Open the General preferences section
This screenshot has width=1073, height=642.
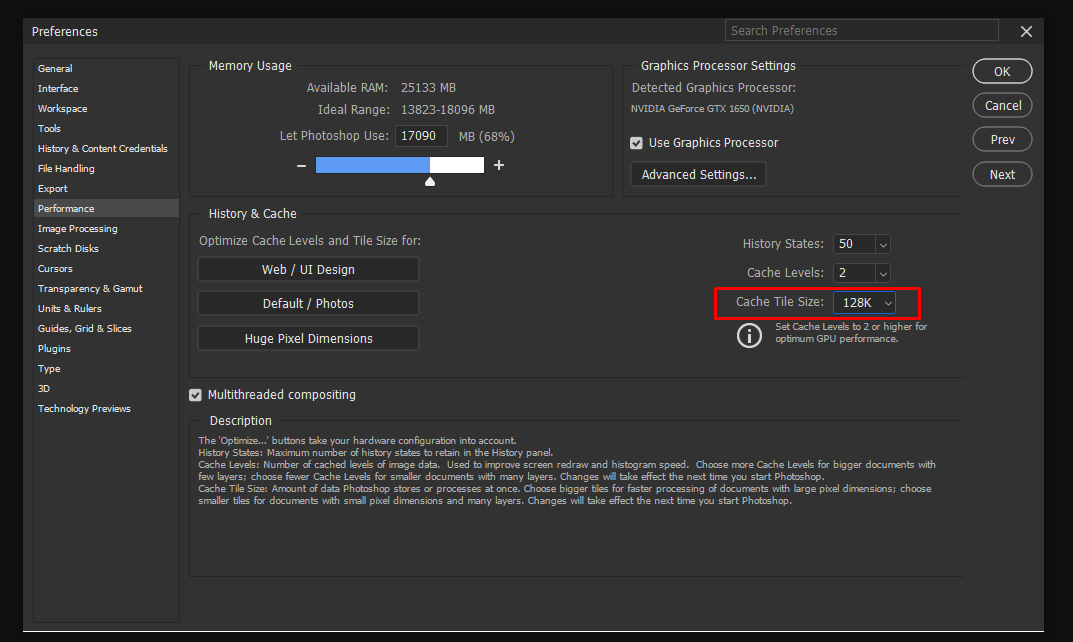56,68
